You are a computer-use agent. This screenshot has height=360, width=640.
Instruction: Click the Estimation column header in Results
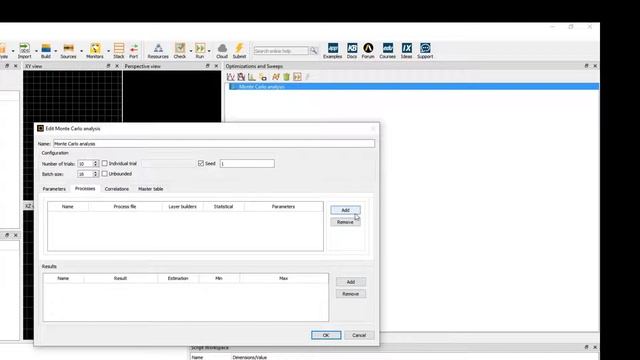(178, 278)
